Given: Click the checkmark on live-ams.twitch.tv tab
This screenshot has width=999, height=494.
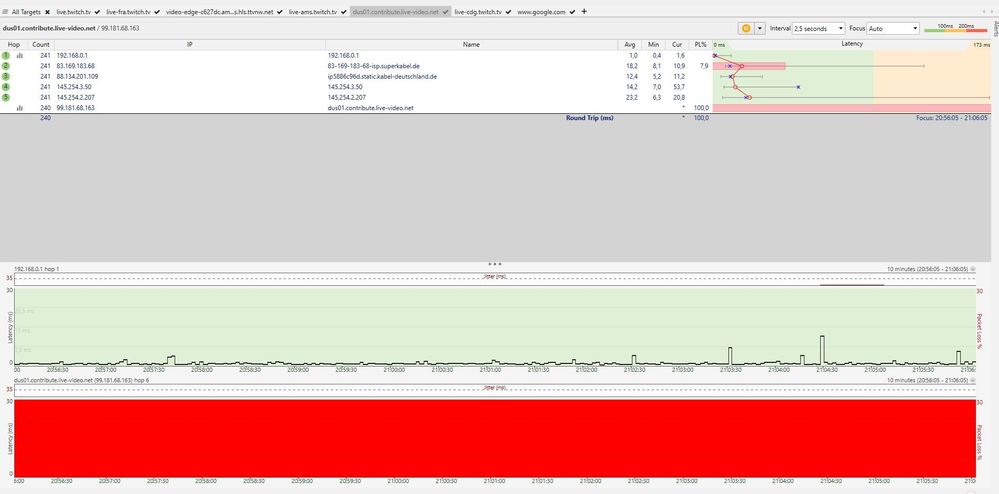Looking at the screenshot, I should tap(343, 11).
